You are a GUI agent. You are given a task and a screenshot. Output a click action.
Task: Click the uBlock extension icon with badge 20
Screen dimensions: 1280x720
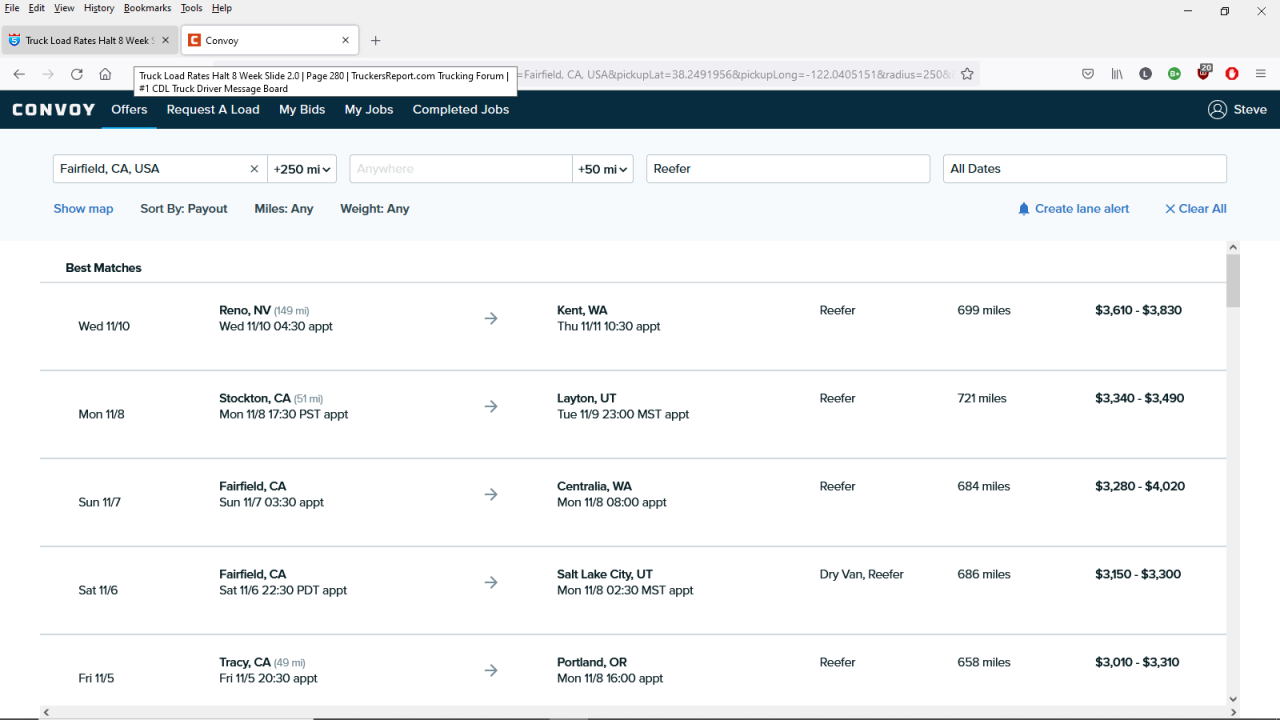click(1204, 73)
